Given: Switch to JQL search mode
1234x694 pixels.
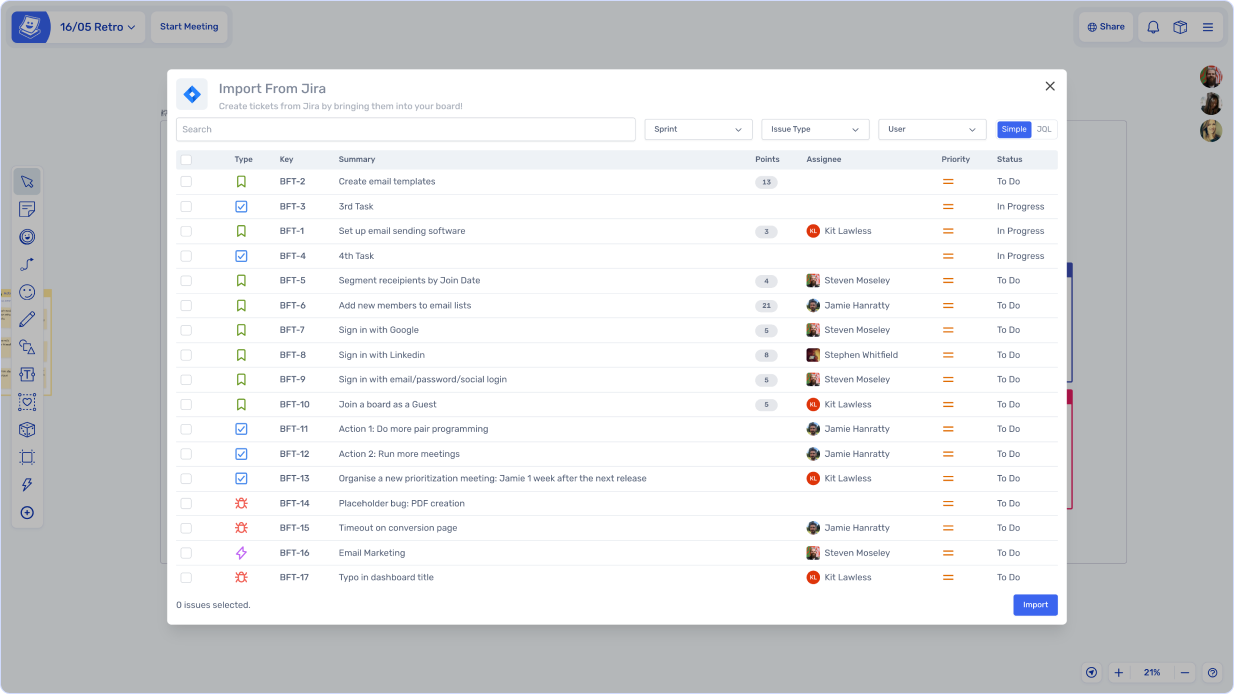Looking at the screenshot, I should click(x=1044, y=129).
